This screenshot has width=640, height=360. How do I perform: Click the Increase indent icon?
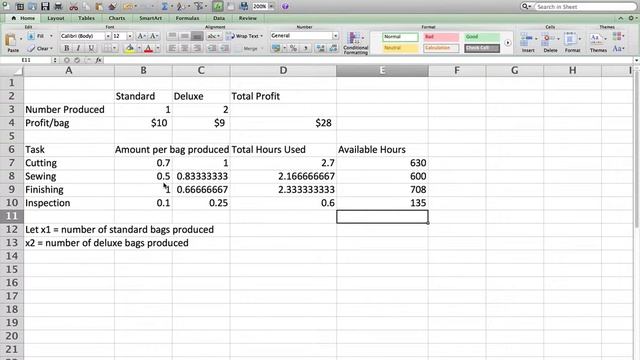pos(224,48)
